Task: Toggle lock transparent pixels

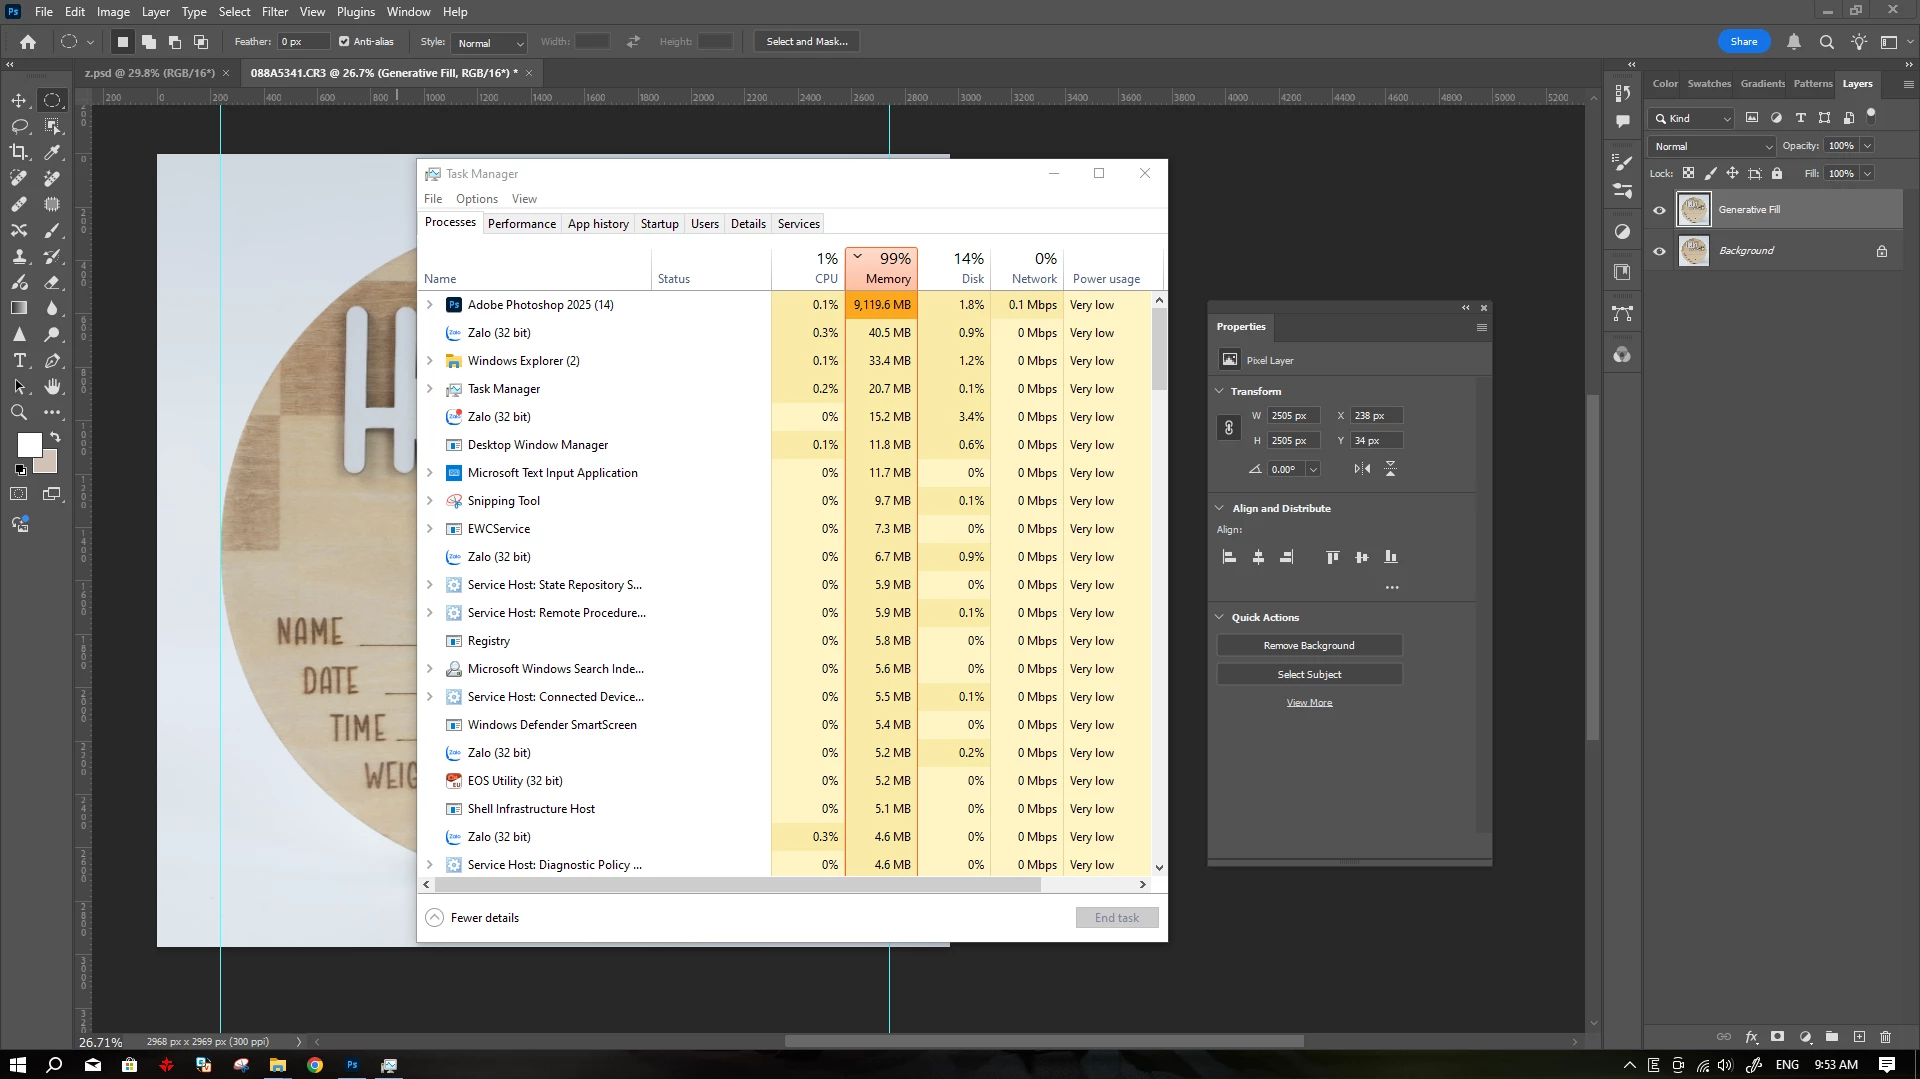Action: [x=1689, y=173]
